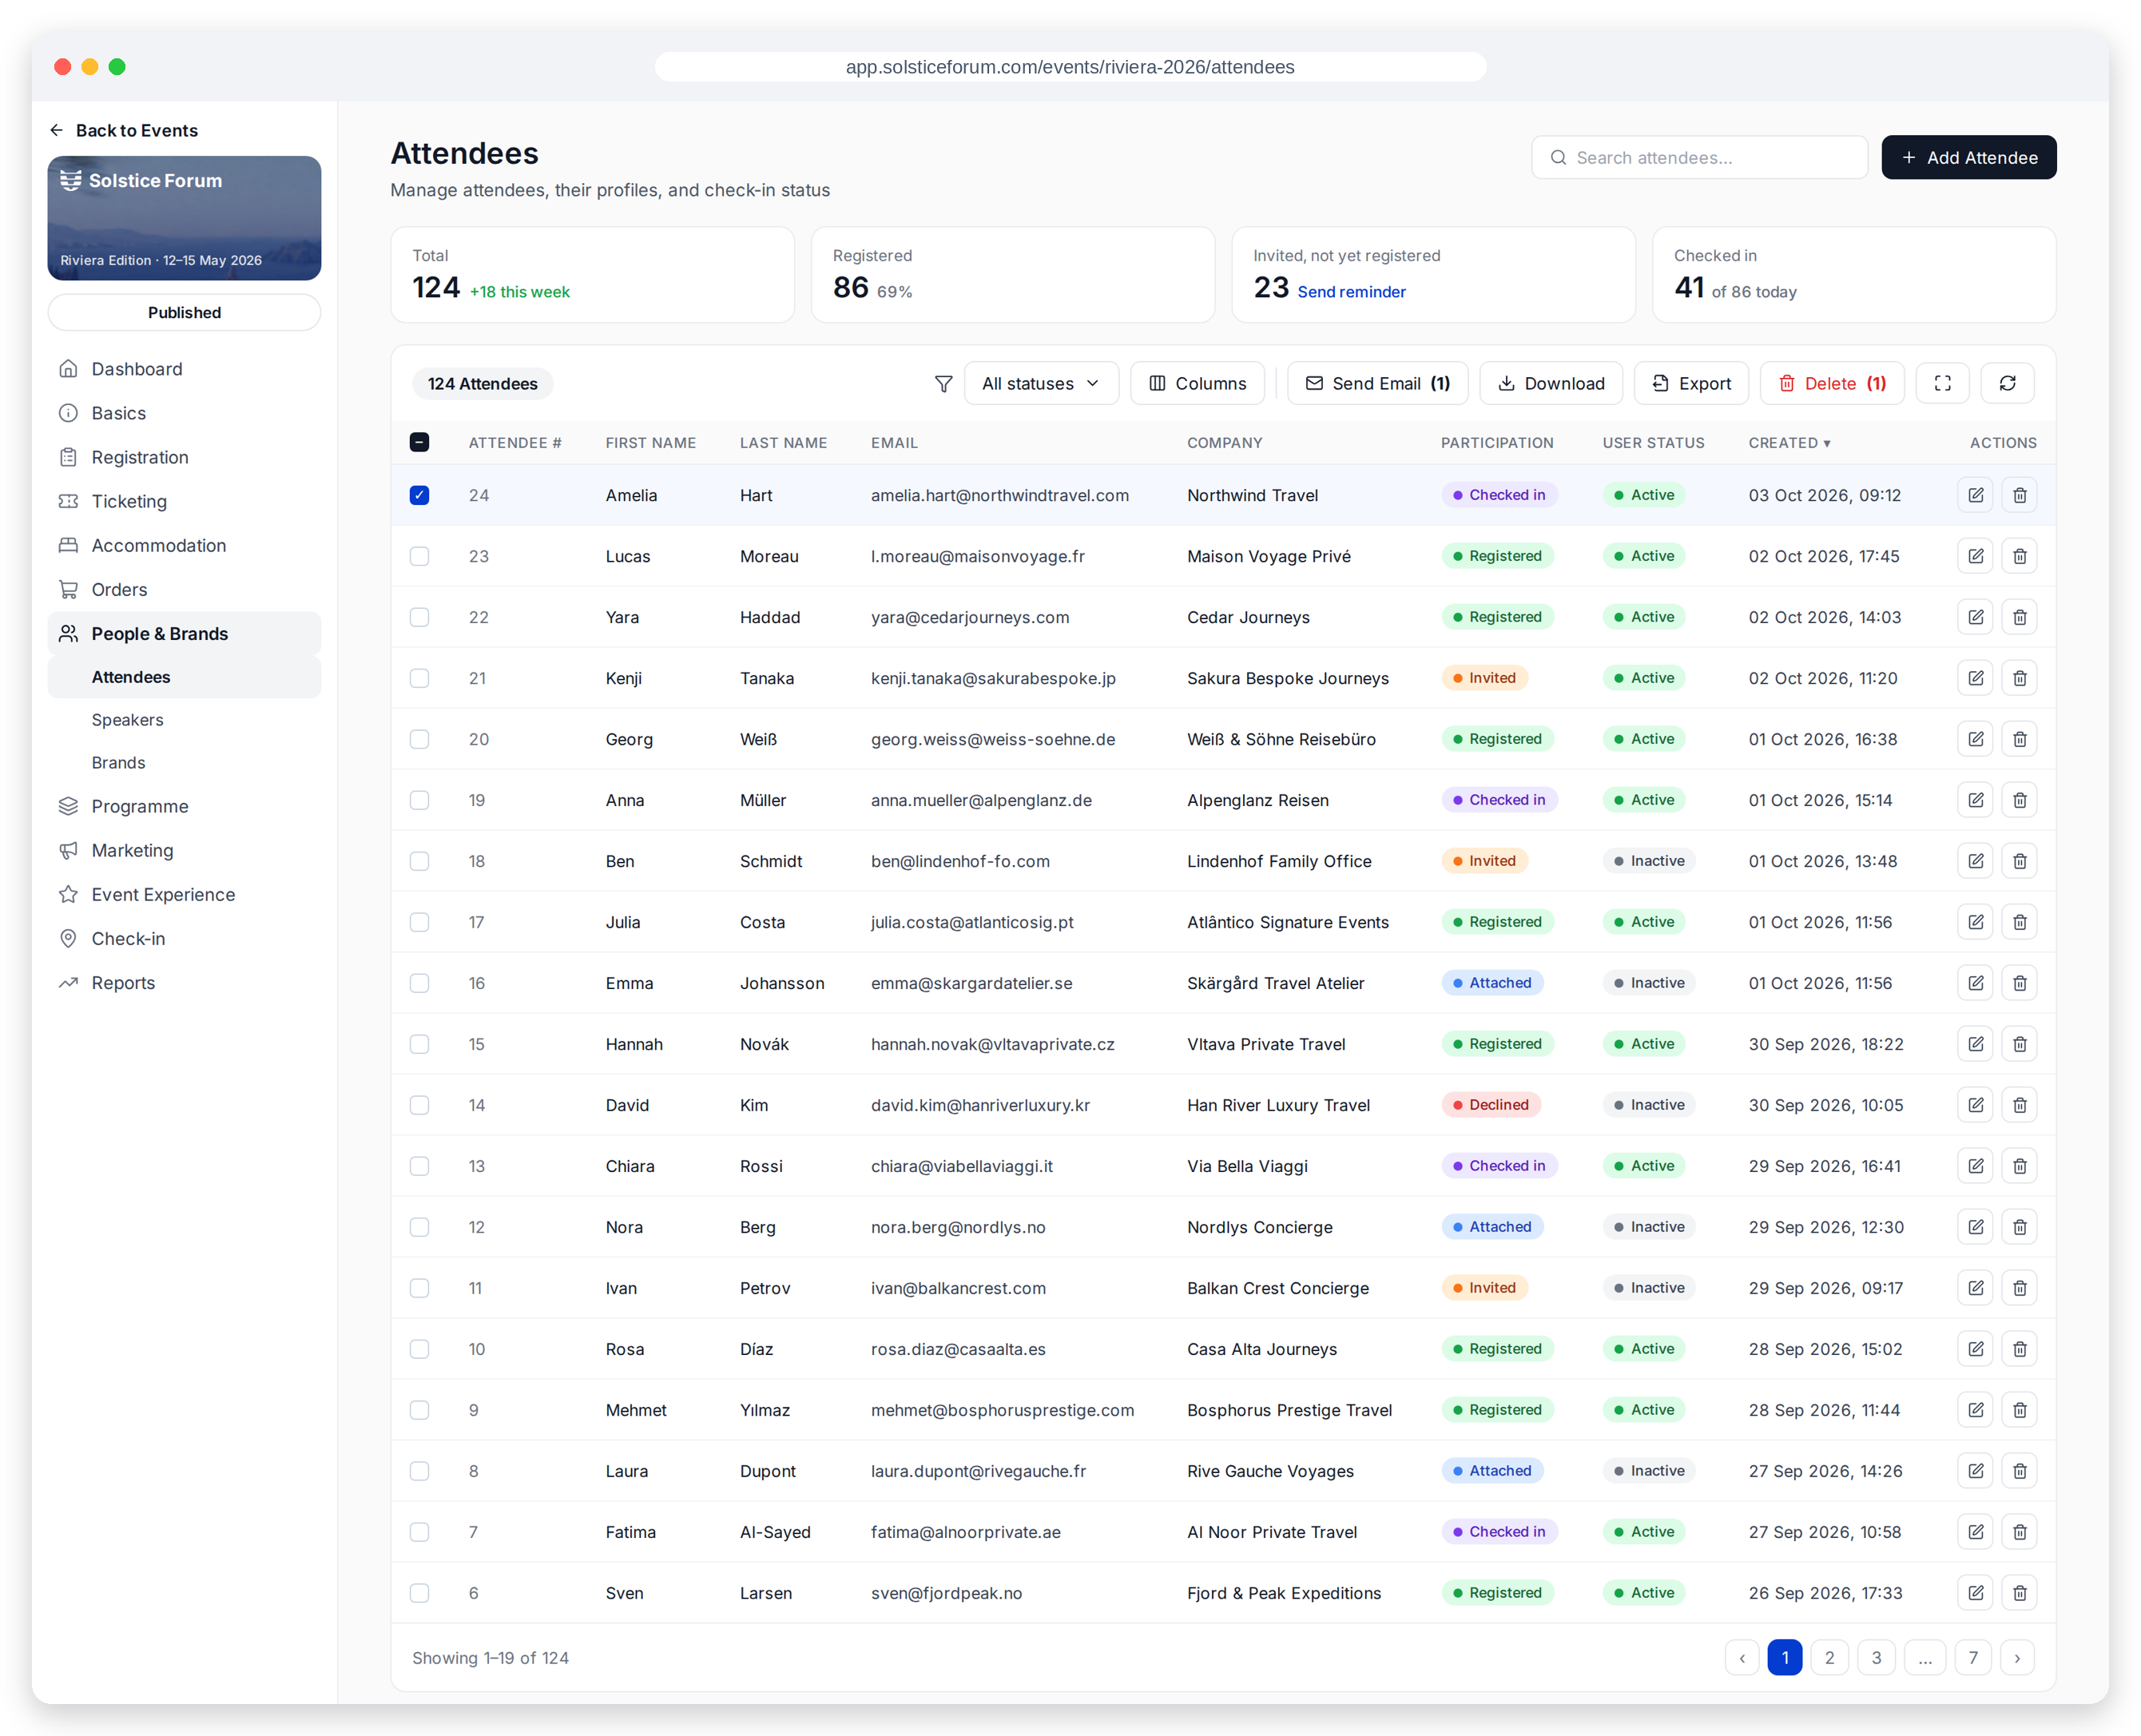
Task: Edit attendee Rosa Díaz
Action: click(x=1975, y=1349)
